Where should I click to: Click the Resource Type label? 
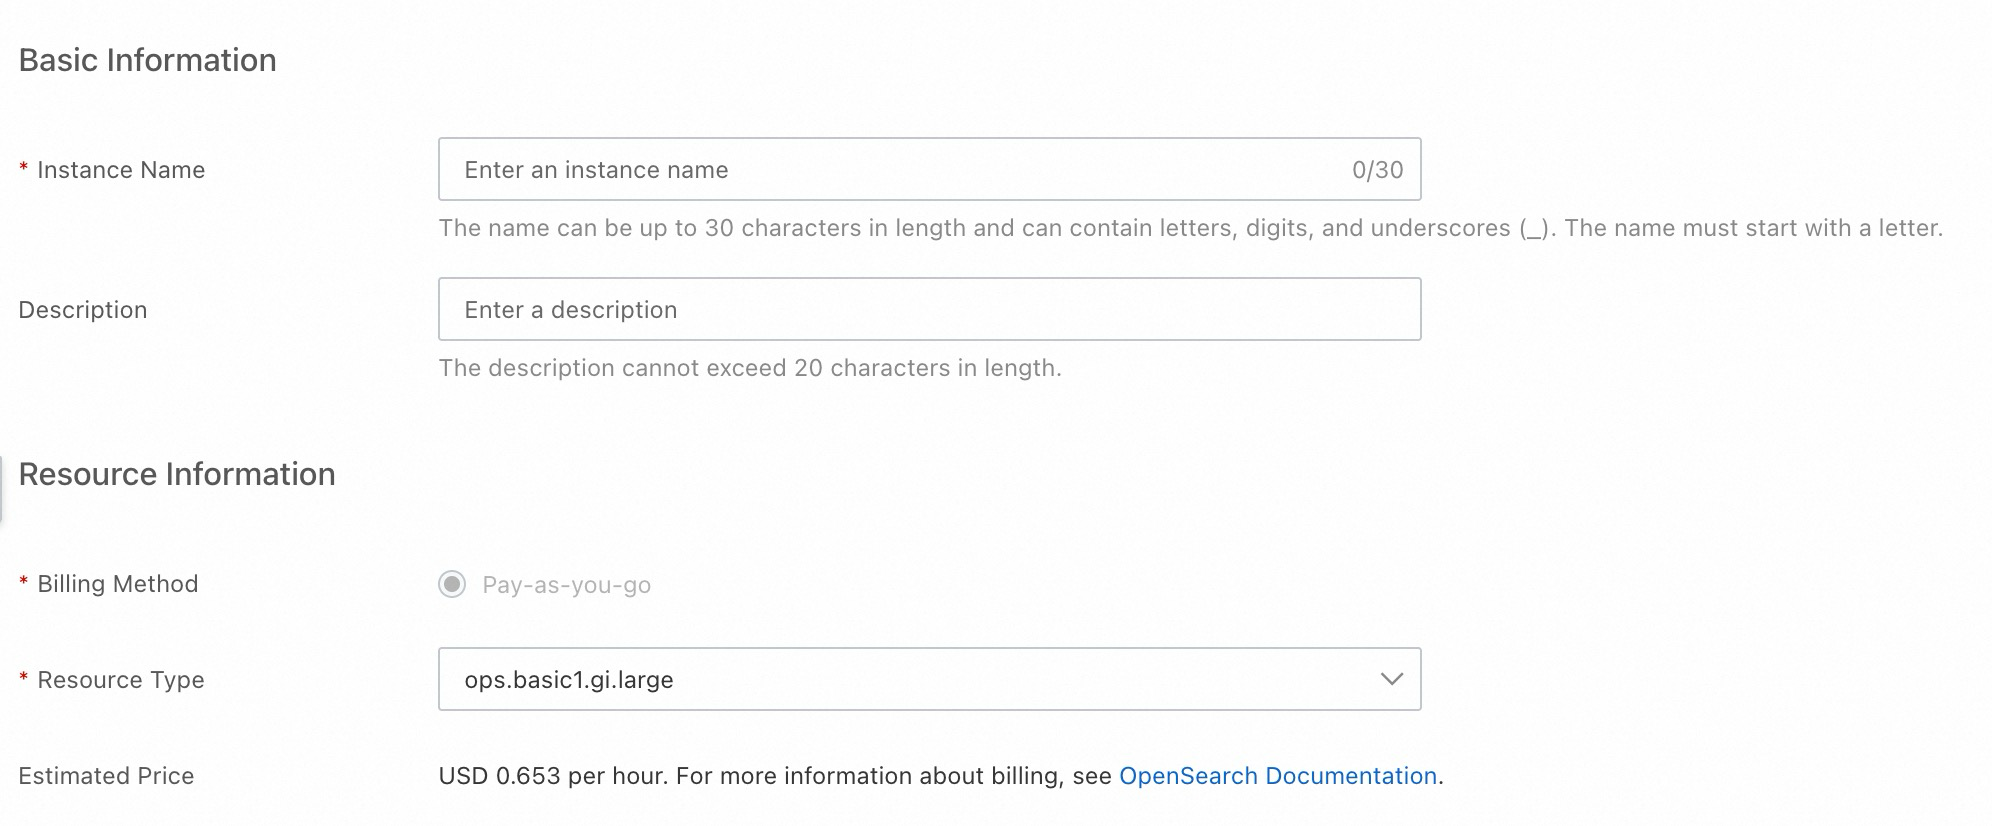point(120,680)
